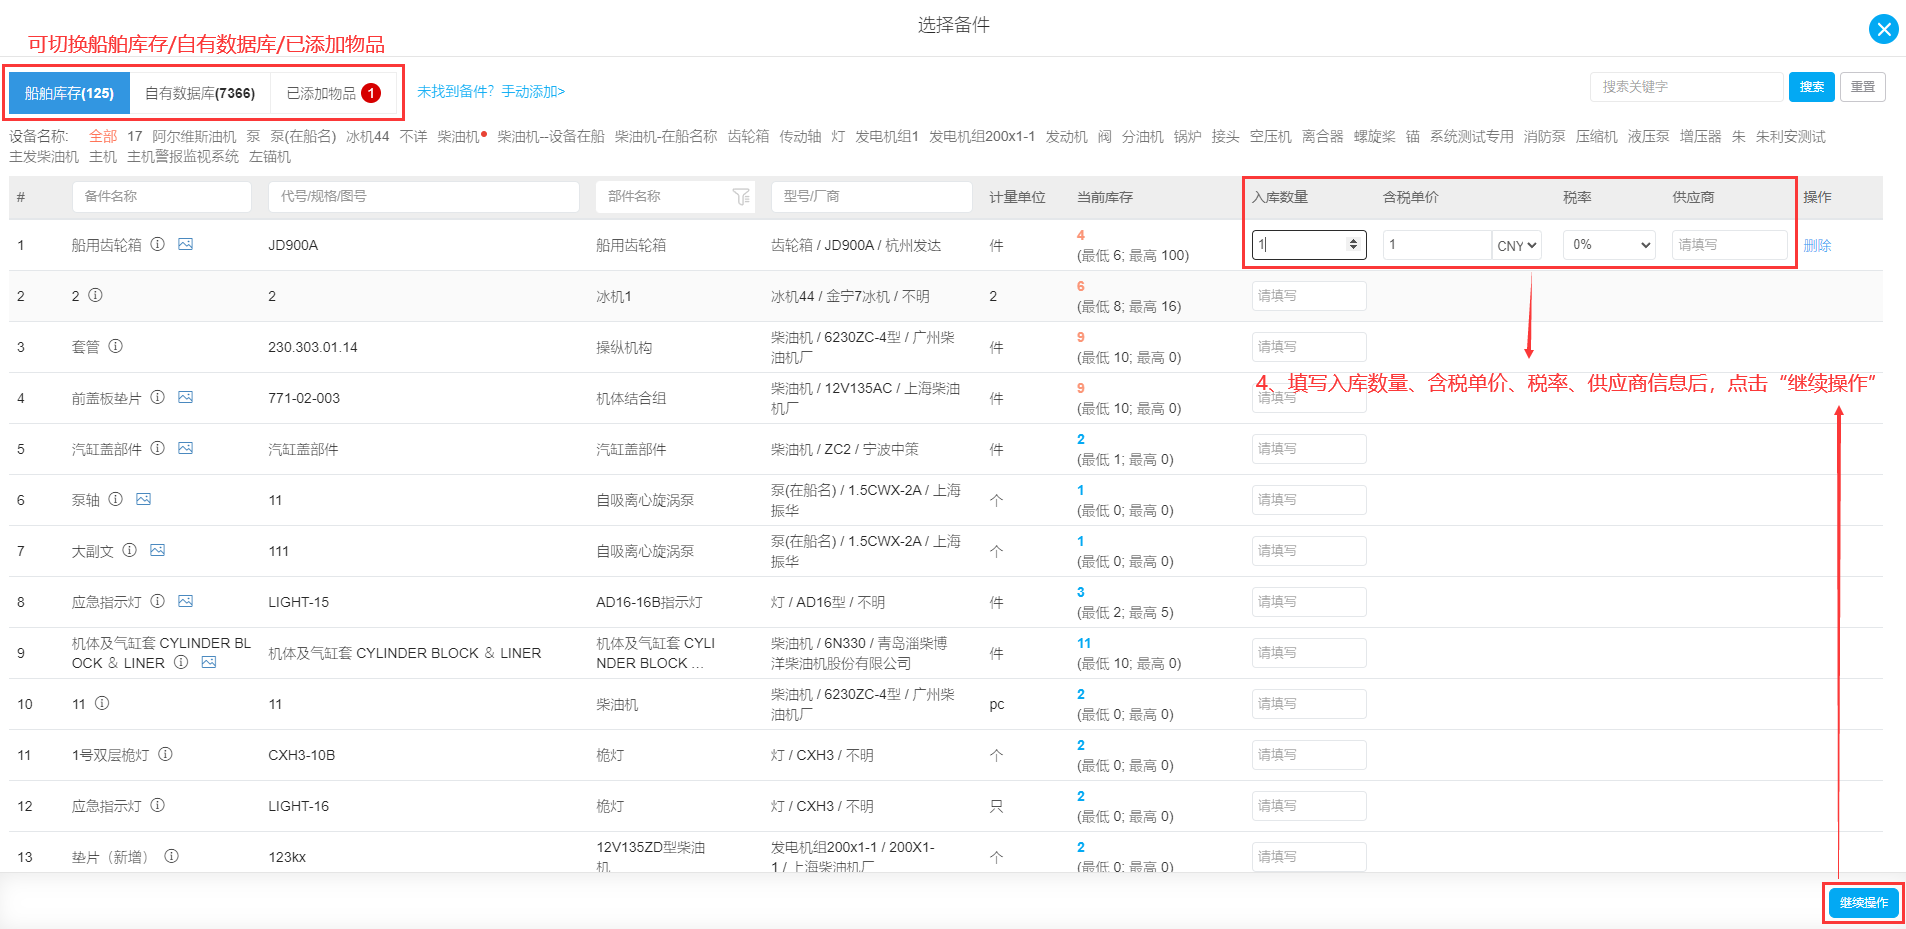The width and height of the screenshot is (1906, 929).
Task: Switch to 船舶库存(125) tab
Action: [69, 93]
